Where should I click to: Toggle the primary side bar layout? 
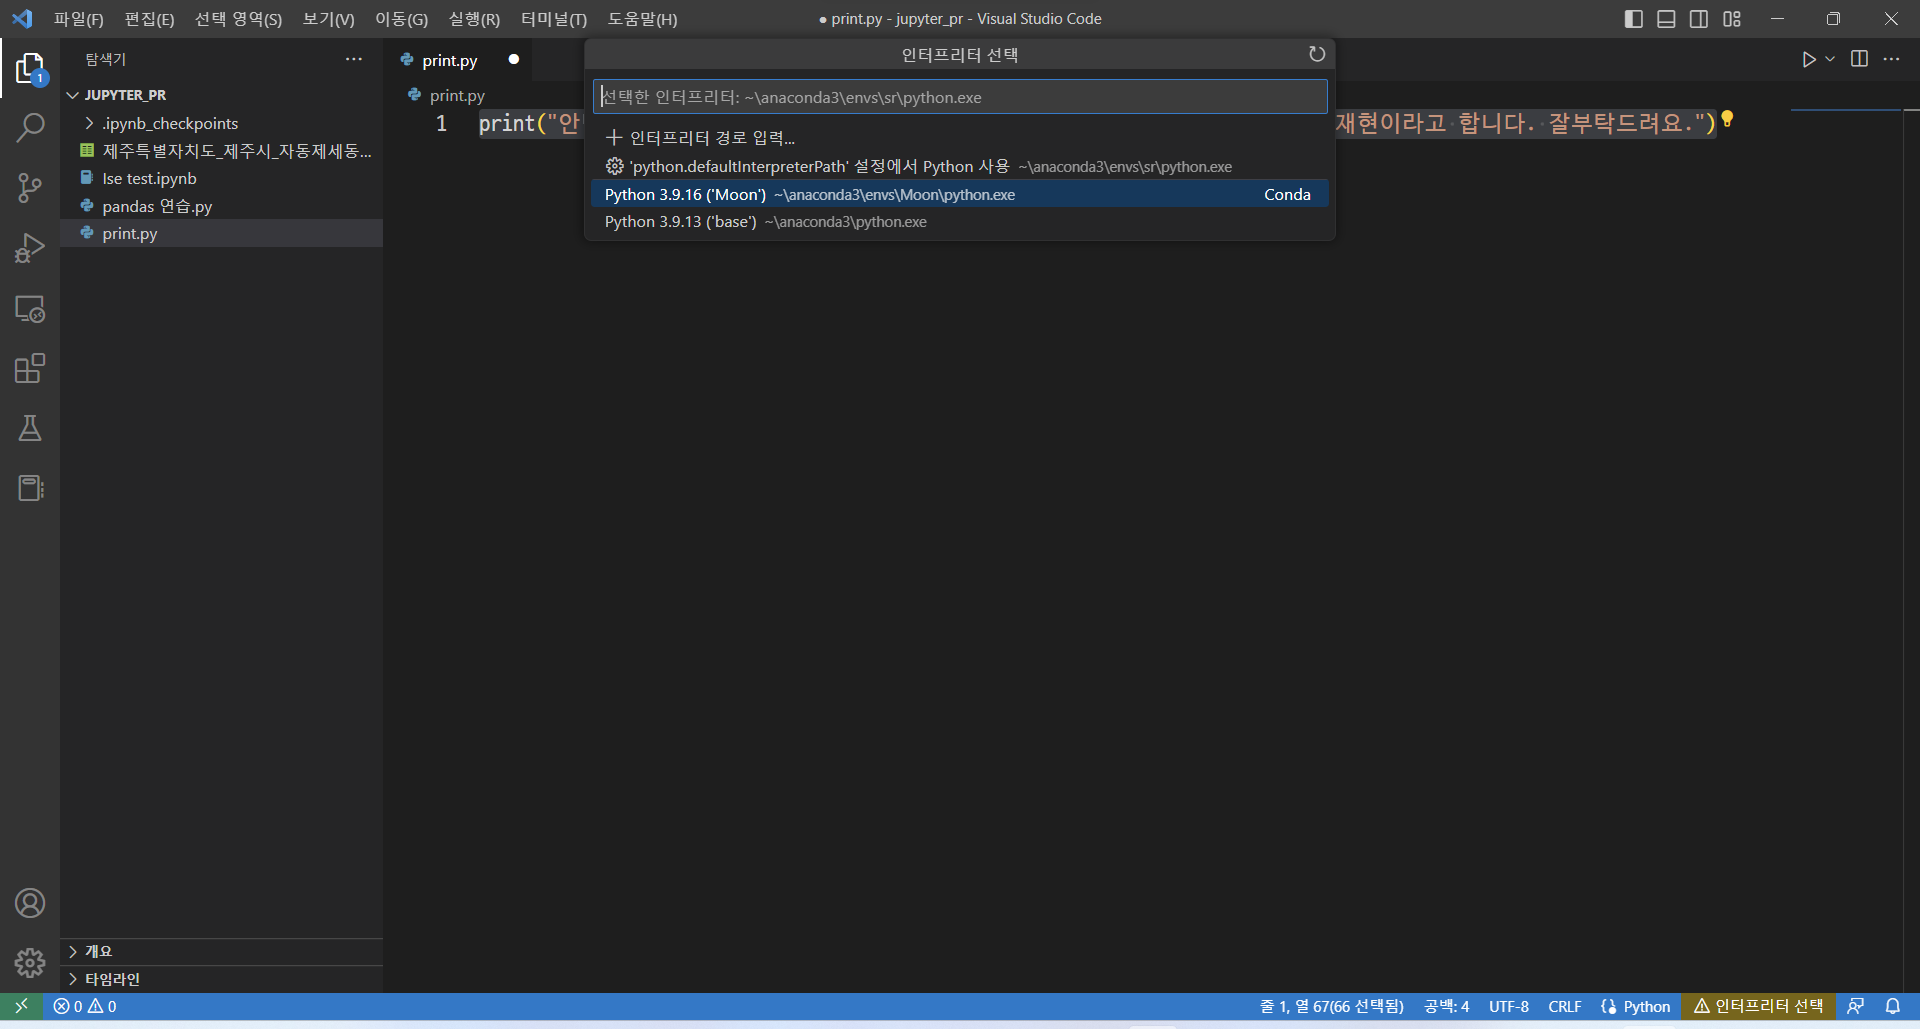tap(1634, 19)
